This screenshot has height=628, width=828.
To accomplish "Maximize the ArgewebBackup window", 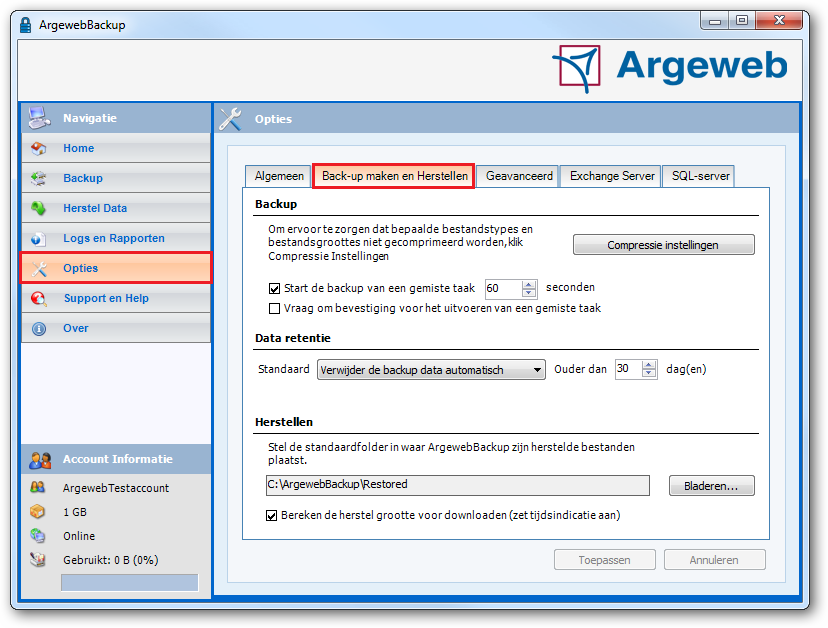I will [742, 21].
